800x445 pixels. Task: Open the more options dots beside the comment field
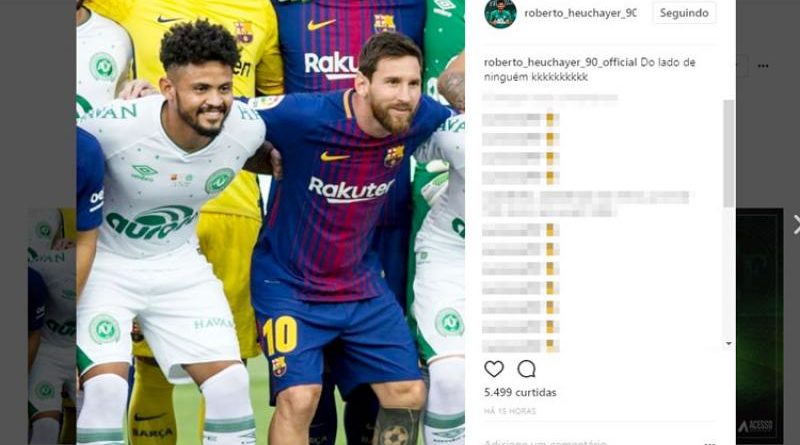(x=709, y=442)
